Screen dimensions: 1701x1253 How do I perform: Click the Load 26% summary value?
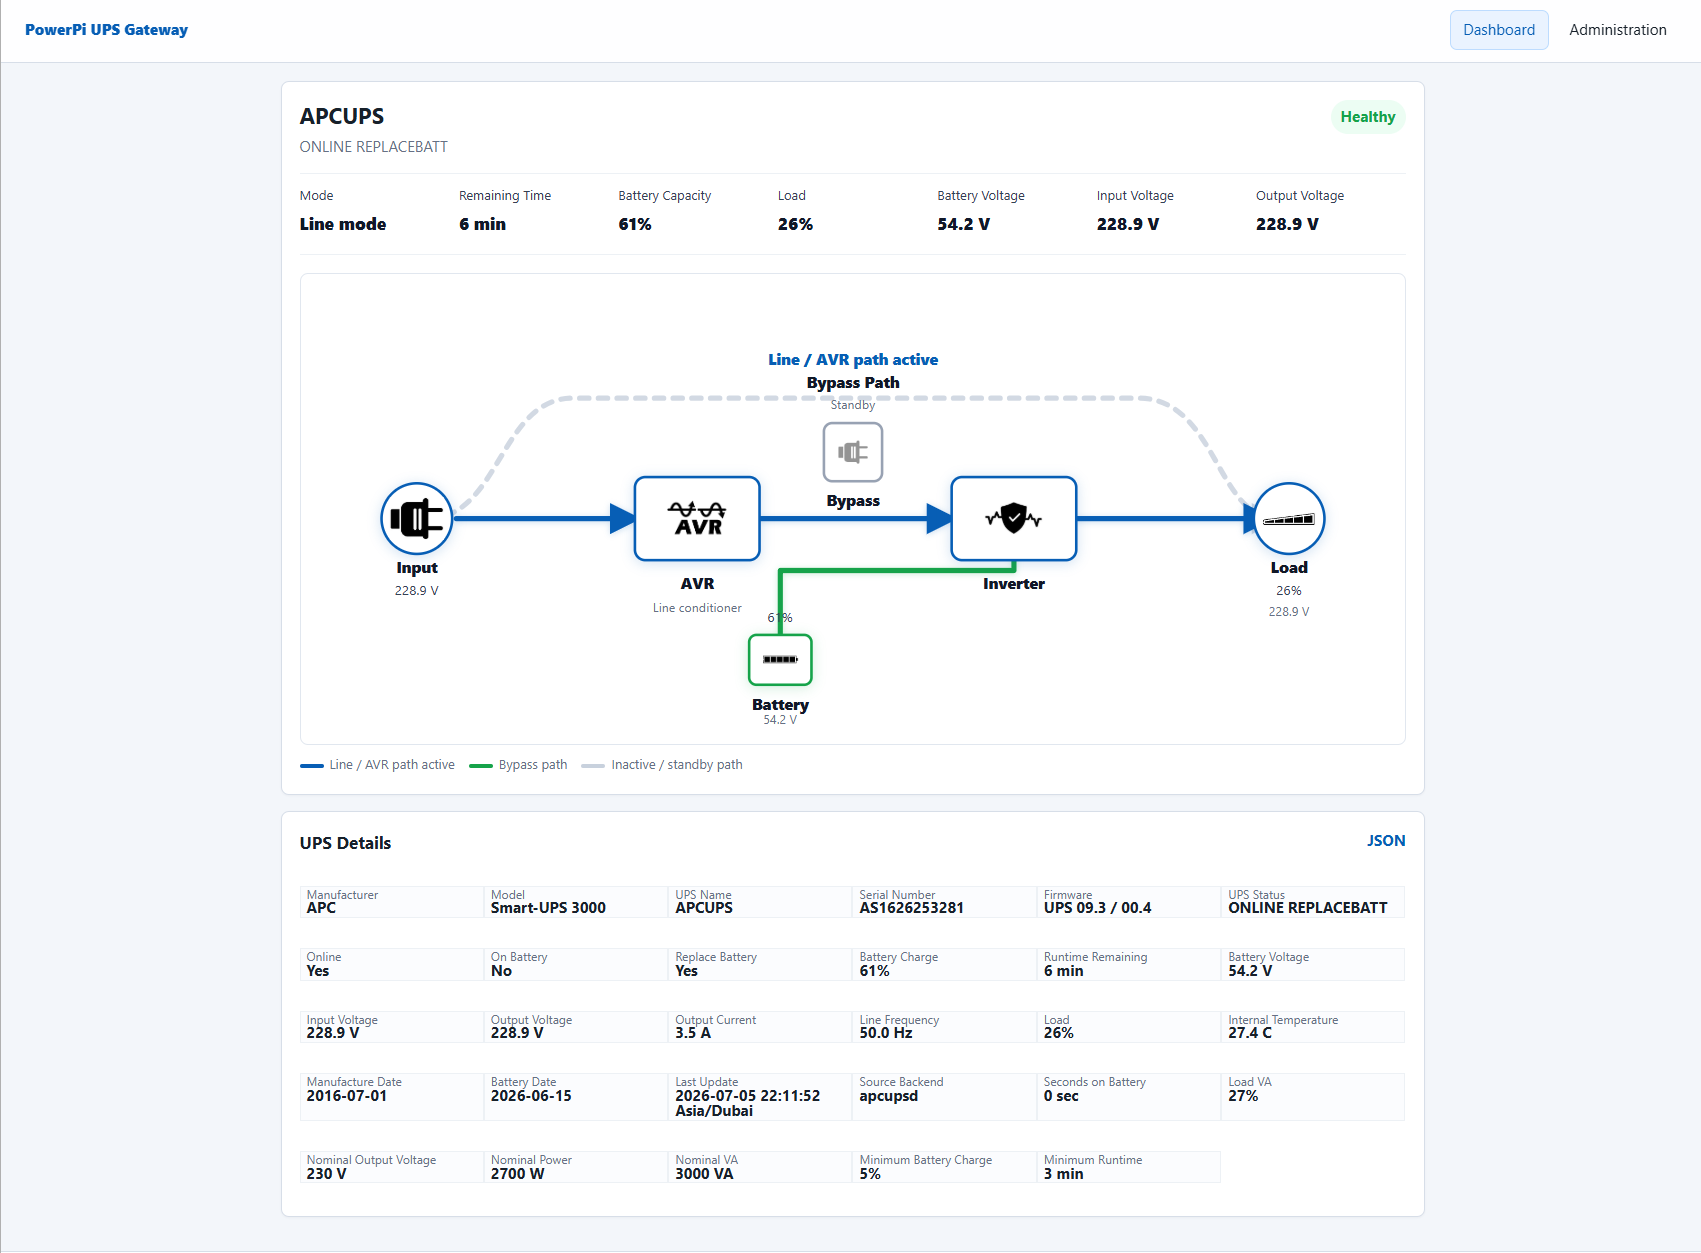coord(795,224)
